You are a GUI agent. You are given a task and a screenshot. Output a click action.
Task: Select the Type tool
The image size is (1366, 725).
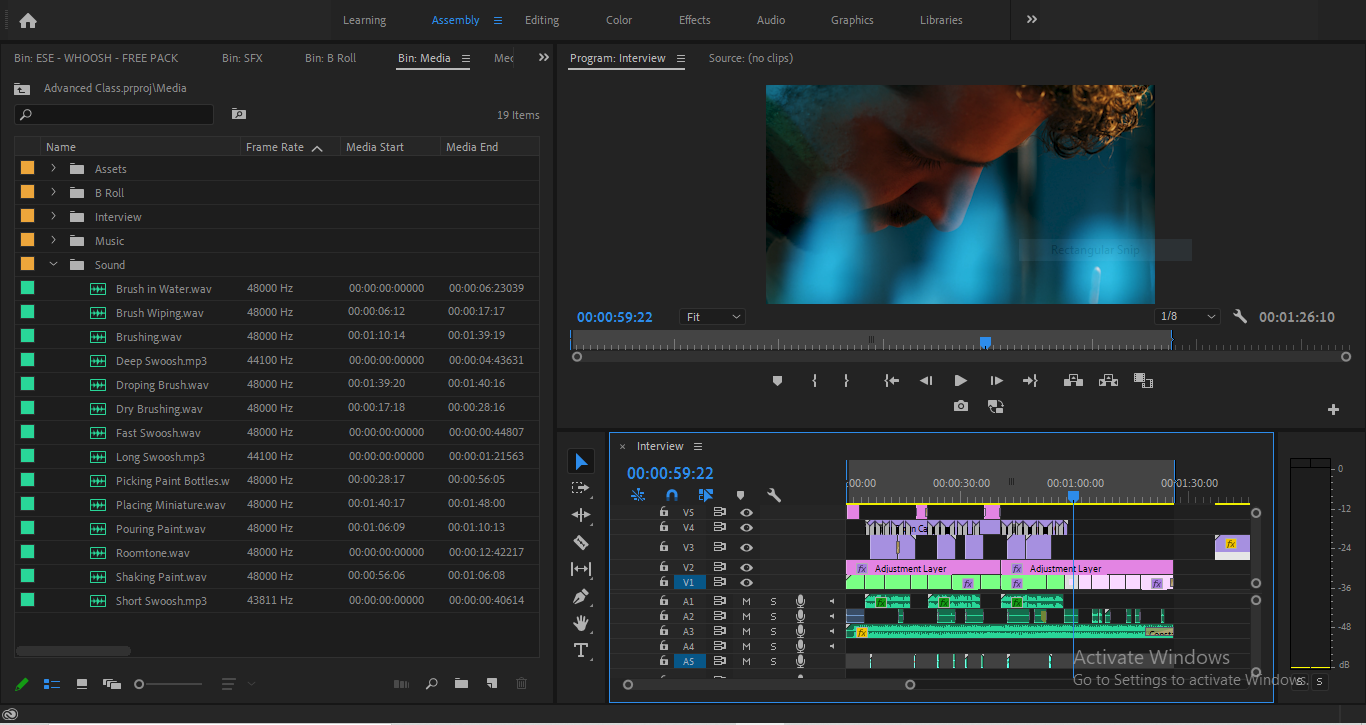tap(581, 650)
